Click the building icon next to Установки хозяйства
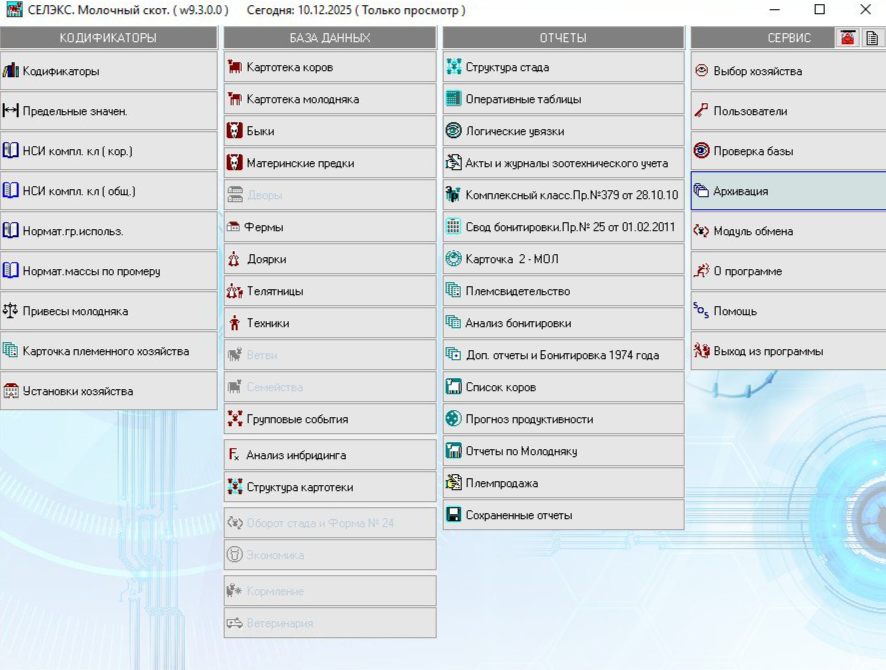This screenshot has width=886, height=670. tap(11, 390)
